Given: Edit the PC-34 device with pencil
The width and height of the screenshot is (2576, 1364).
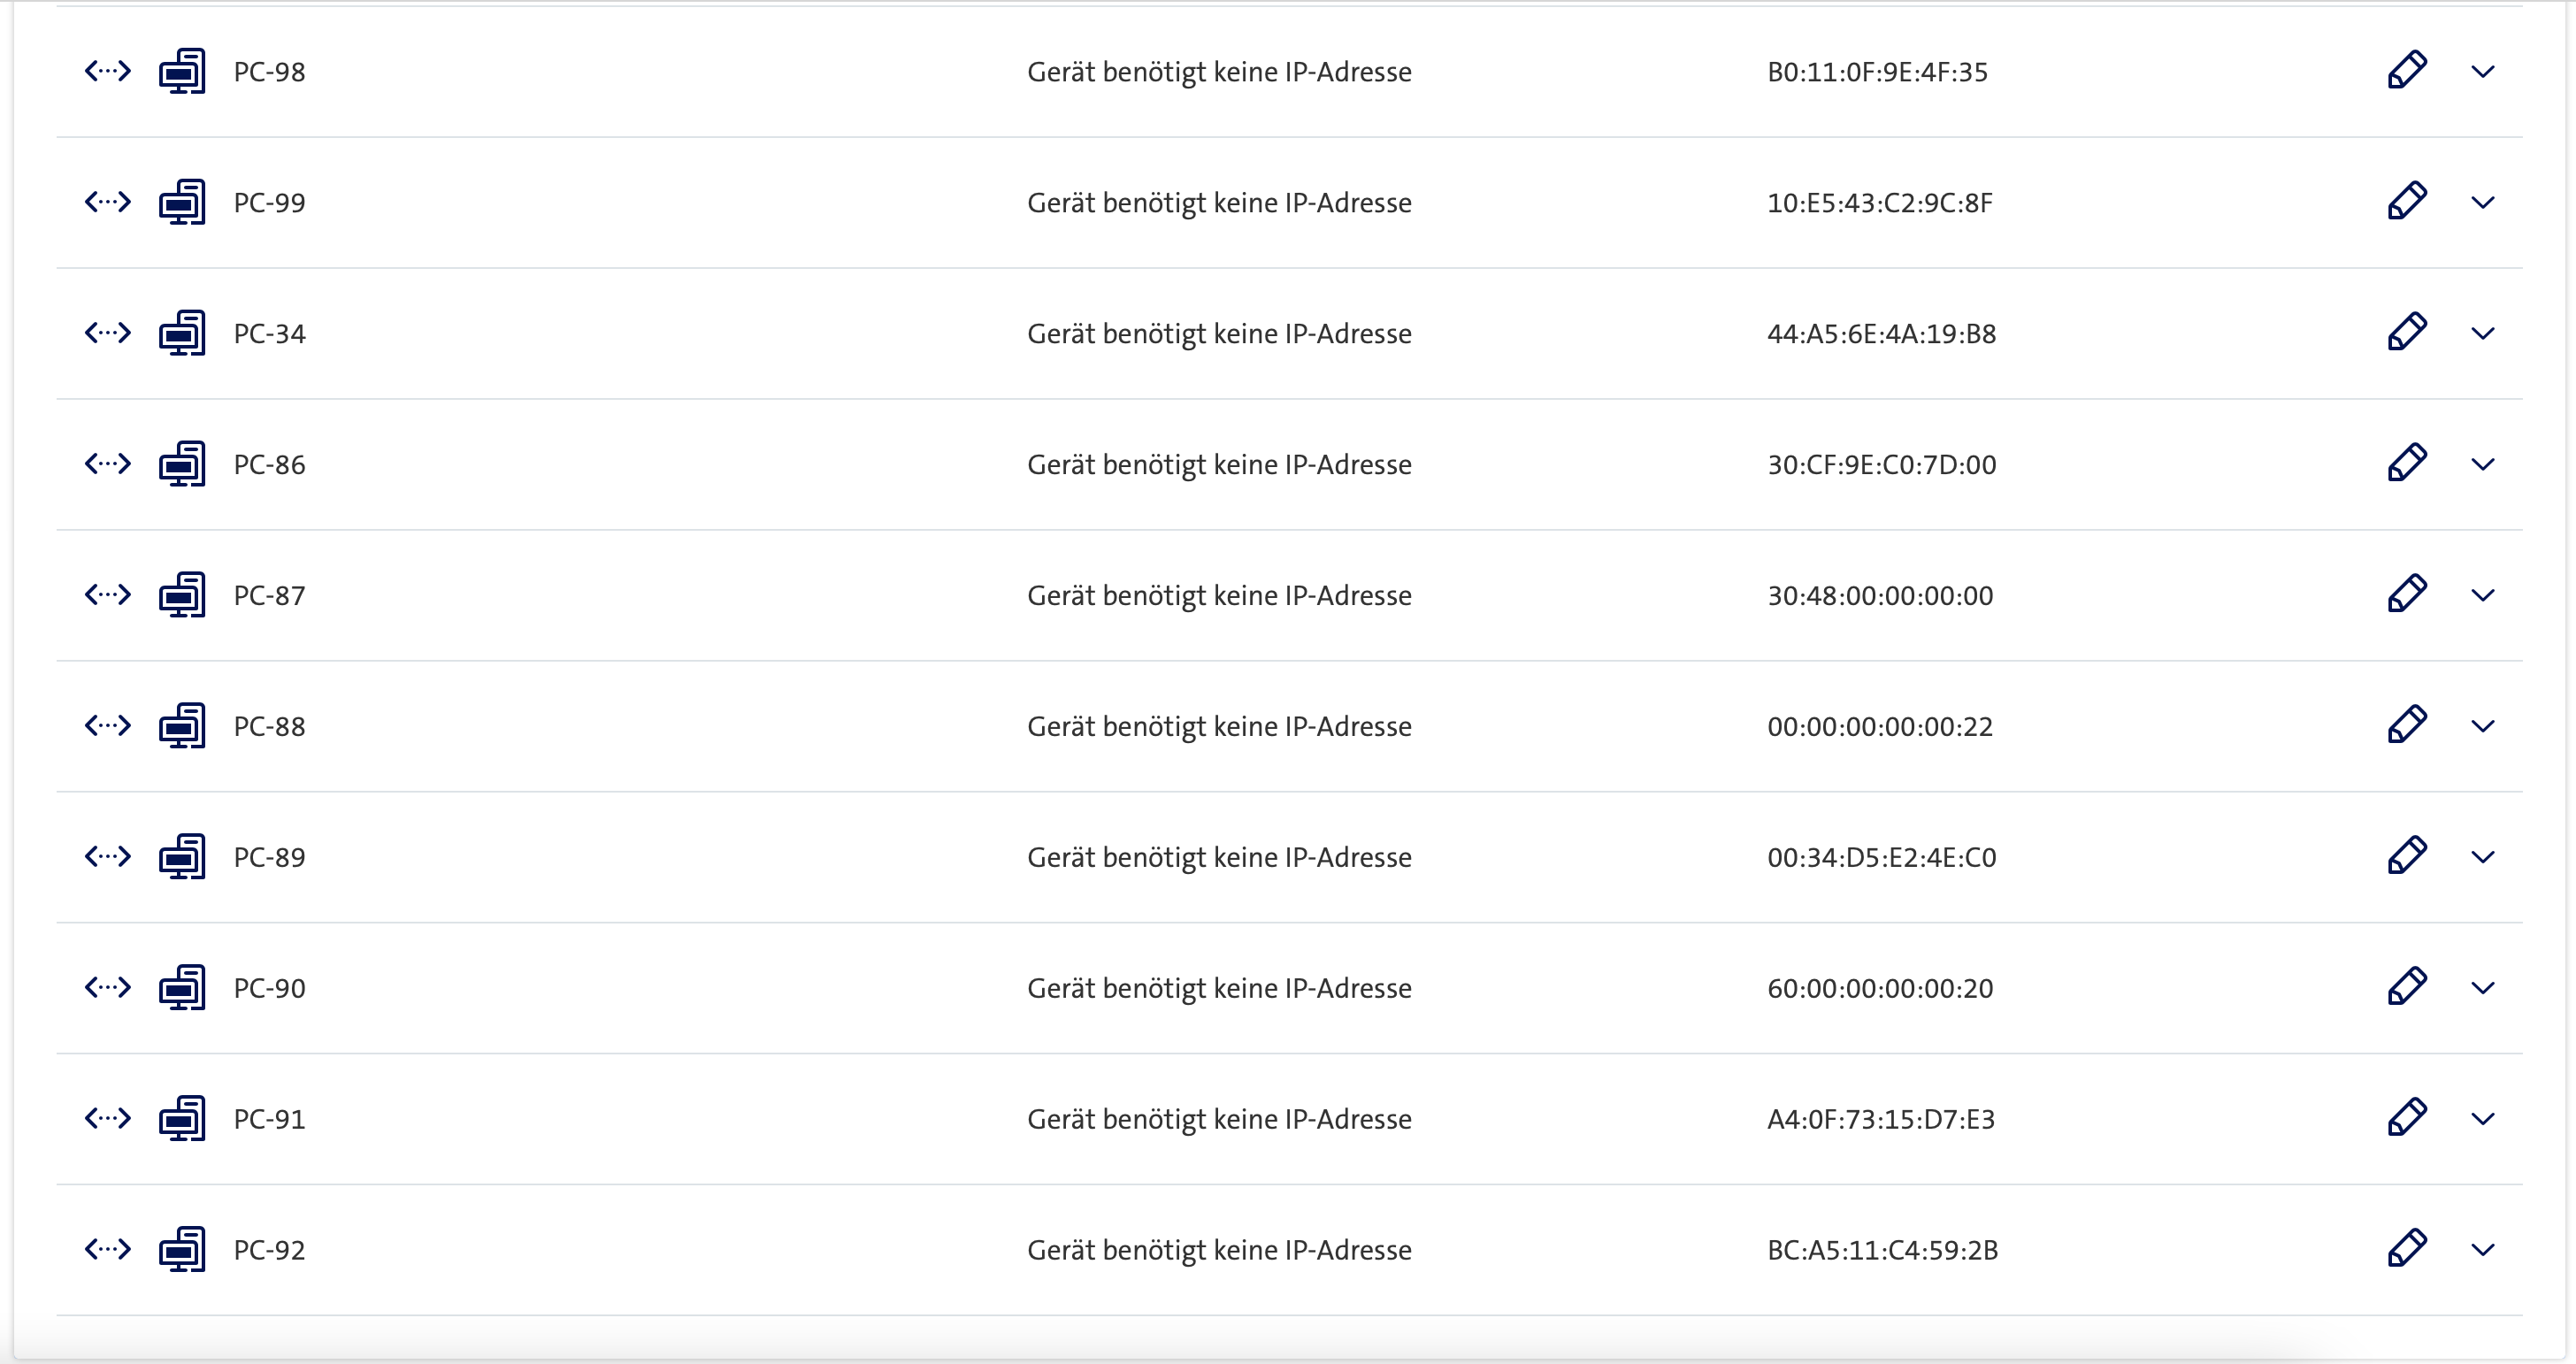Looking at the screenshot, I should (2406, 333).
